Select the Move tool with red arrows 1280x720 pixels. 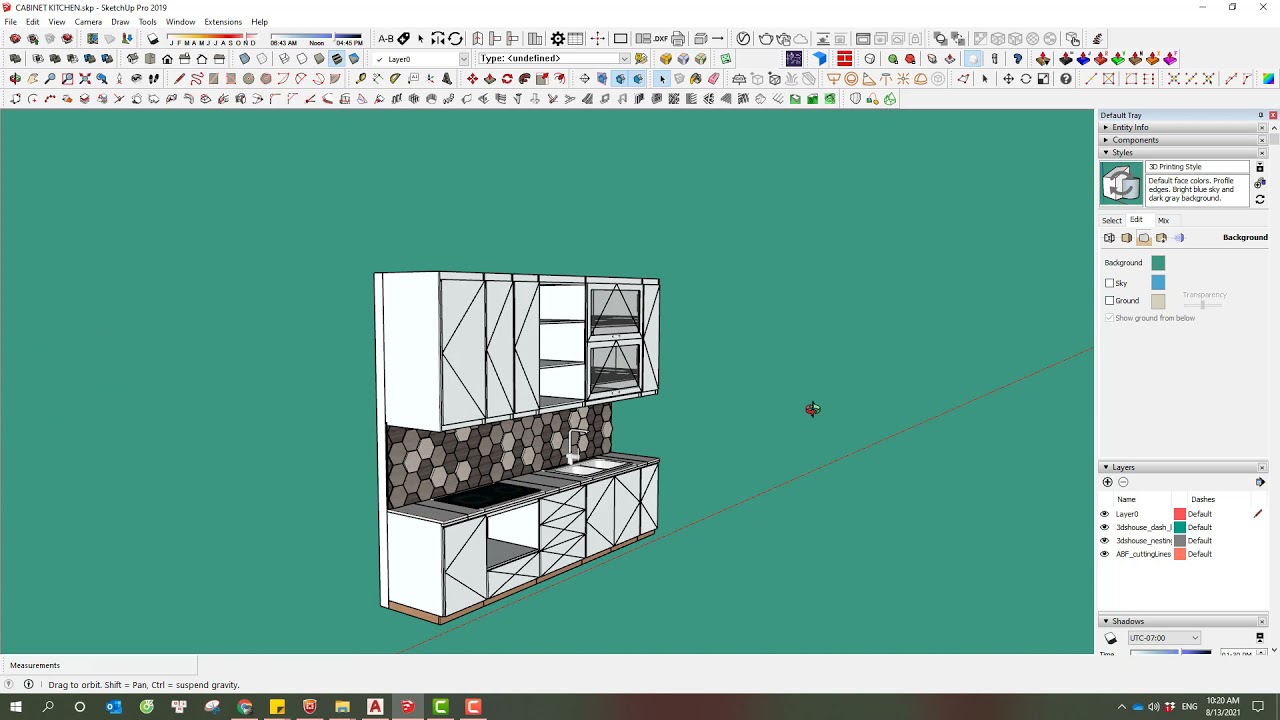[x=471, y=78]
